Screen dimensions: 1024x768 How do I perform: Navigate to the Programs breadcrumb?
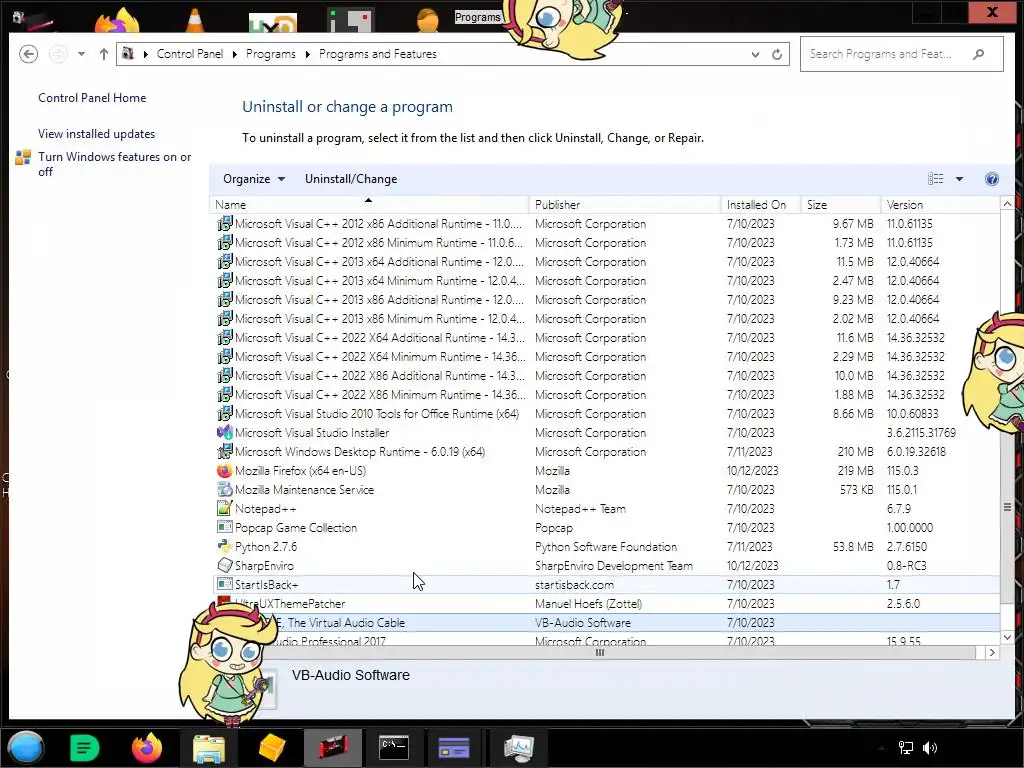[270, 54]
